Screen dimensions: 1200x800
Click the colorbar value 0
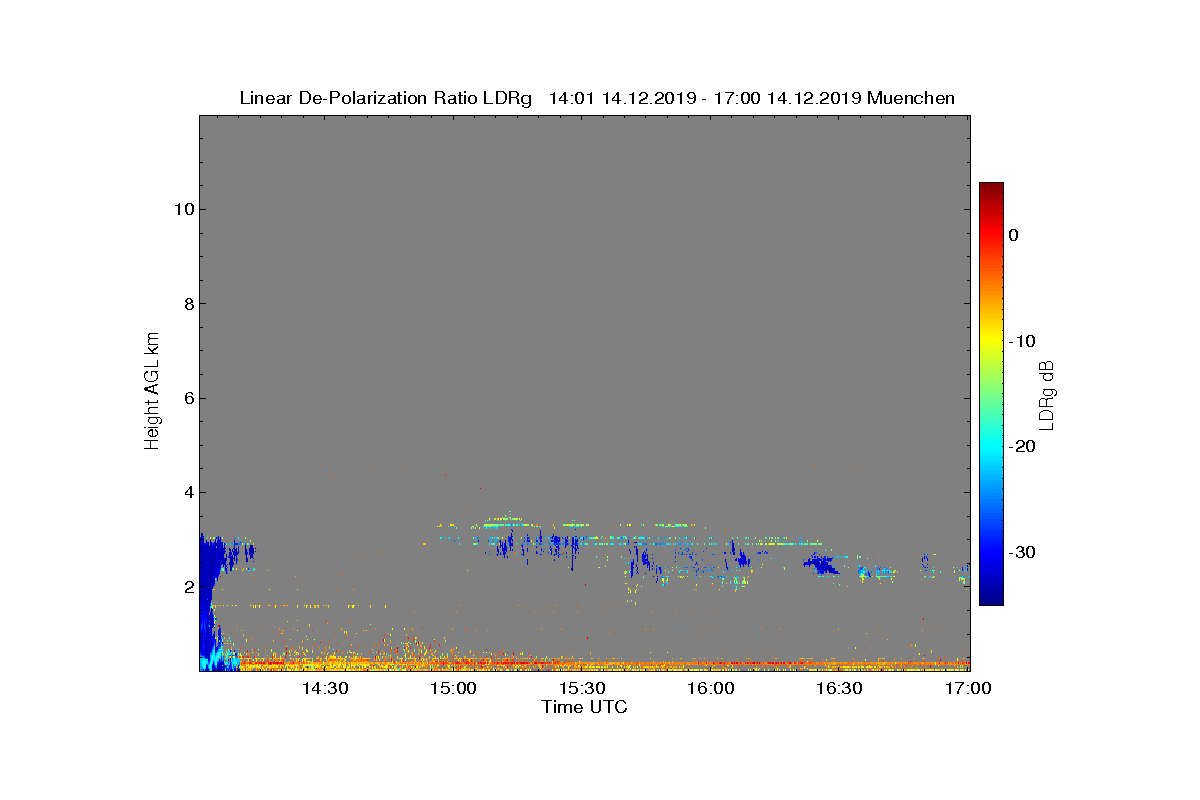[x=1014, y=235]
